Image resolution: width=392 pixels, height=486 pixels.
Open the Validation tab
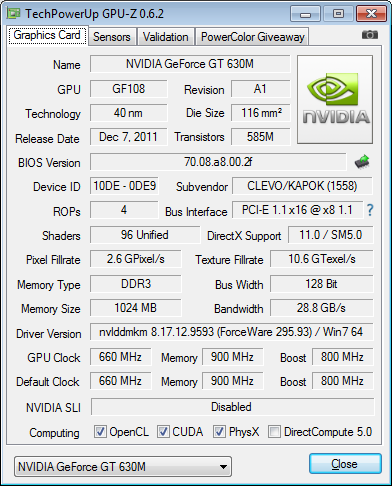point(166,37)
